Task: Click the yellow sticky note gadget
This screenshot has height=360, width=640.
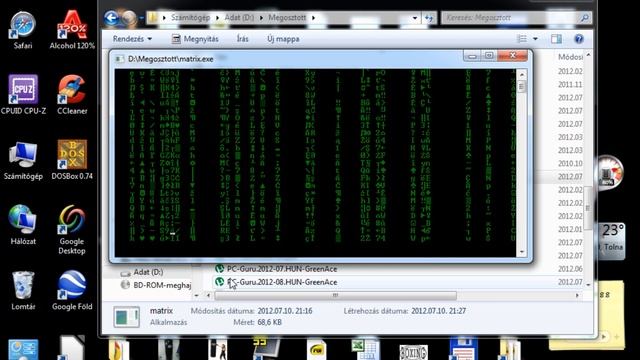Action: pyautogui.click(x=587, y=315)
